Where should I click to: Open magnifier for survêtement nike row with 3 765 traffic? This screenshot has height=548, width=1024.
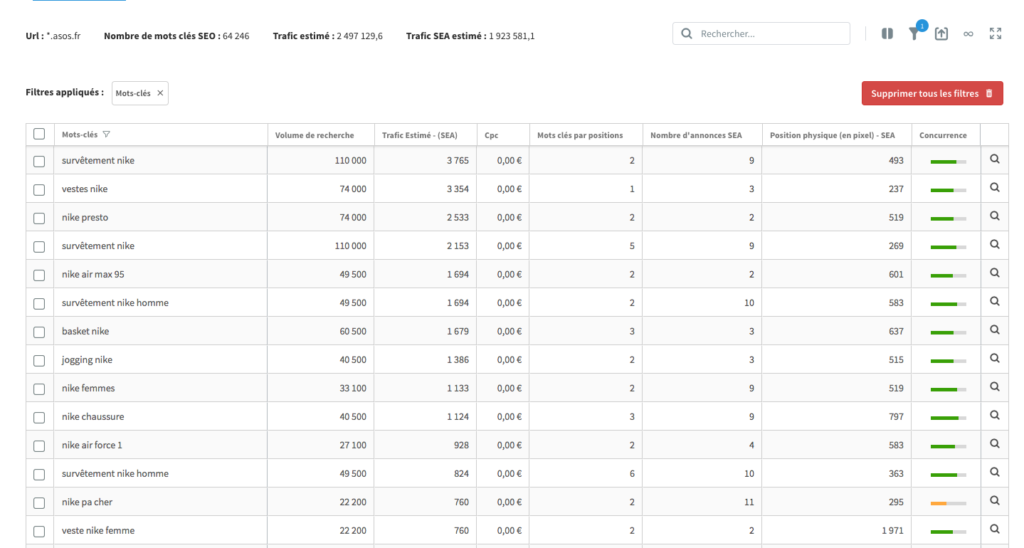995,159
